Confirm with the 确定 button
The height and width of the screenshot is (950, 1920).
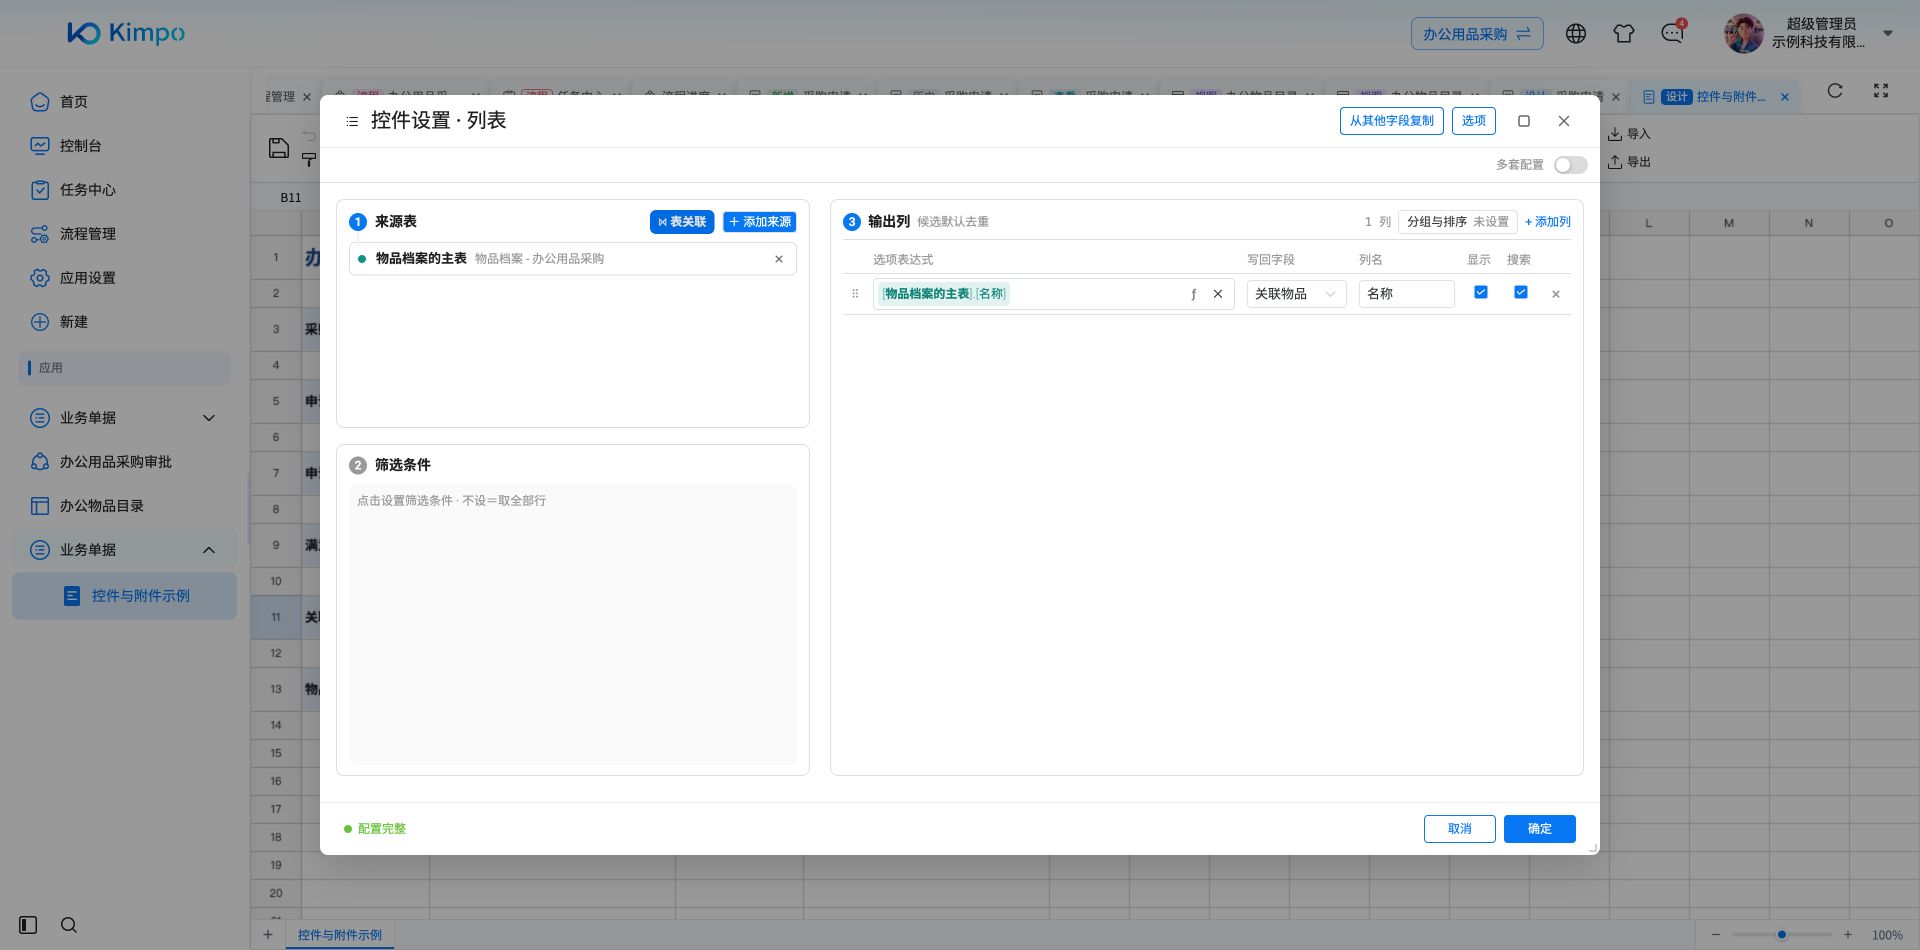pos(1540,829)
